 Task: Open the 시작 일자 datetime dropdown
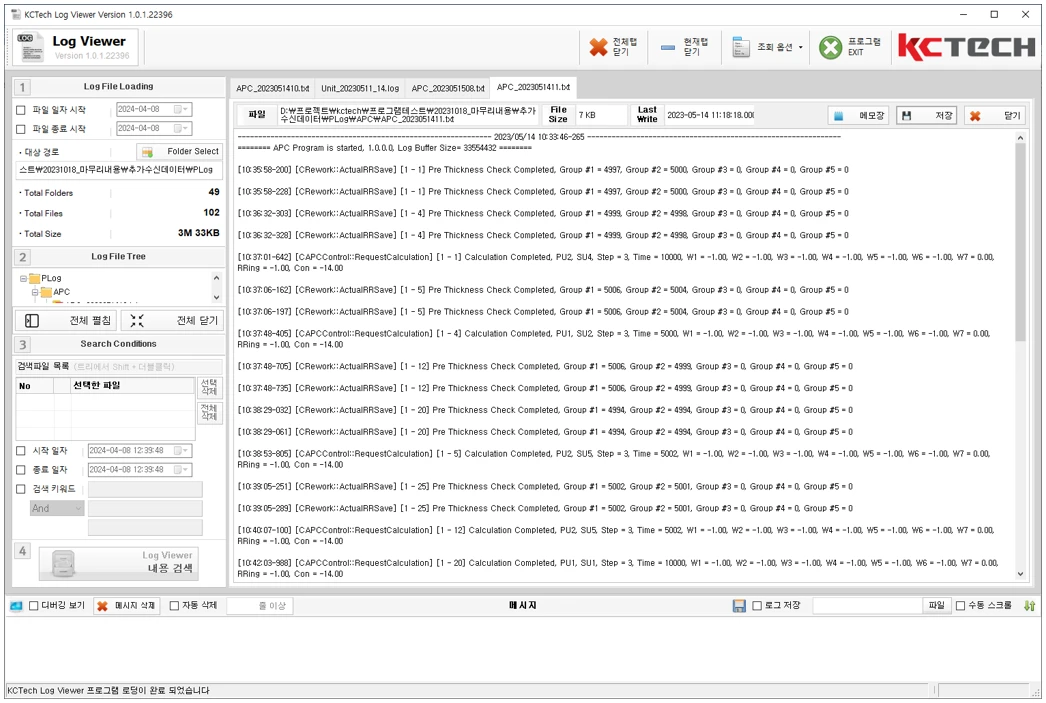pos(181,450)
